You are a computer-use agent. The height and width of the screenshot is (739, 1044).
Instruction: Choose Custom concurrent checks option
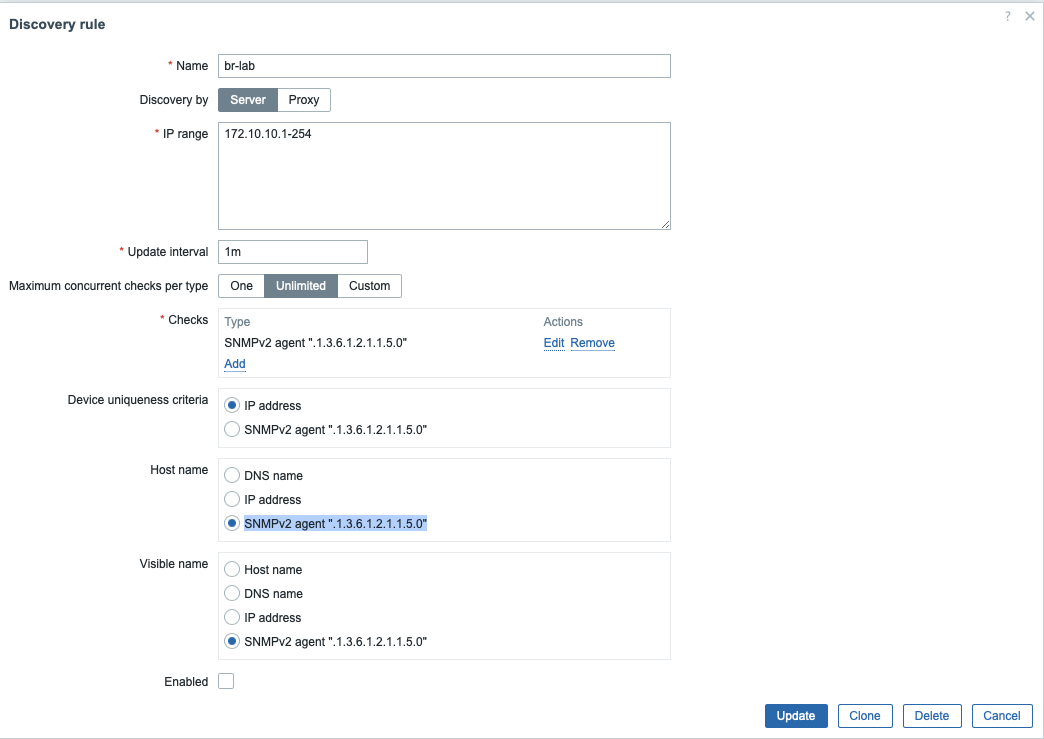369,286
